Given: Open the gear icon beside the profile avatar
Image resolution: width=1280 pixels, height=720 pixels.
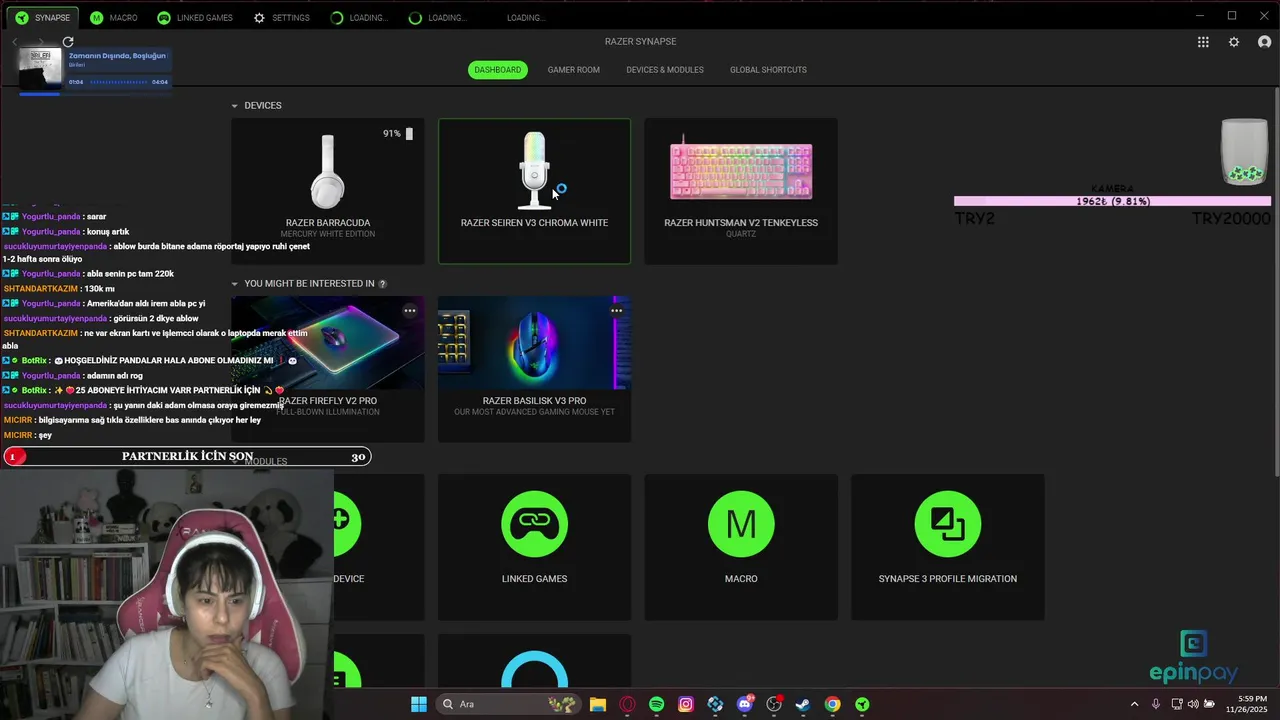Looking at the screenshot, I should [x=1234, y=42].
